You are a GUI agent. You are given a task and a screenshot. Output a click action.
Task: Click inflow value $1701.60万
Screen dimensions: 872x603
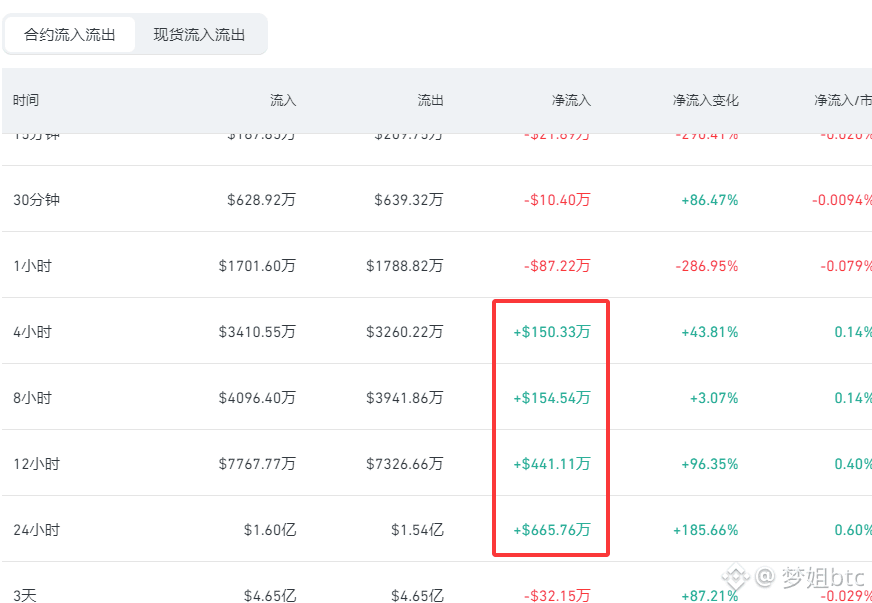pyautogui.click(x=257, y=266)
